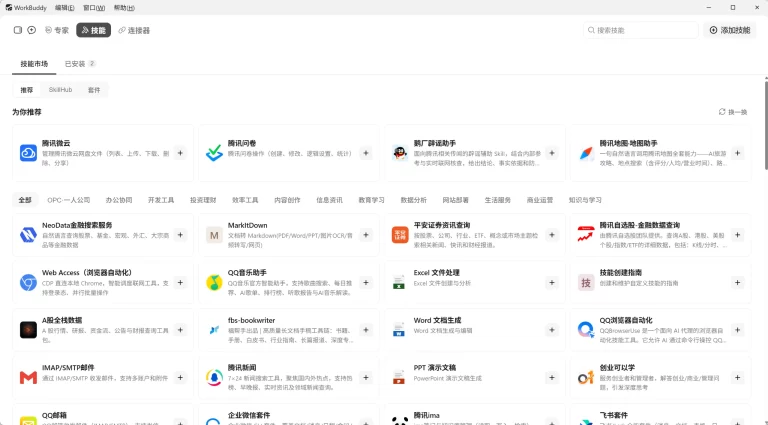Click the QQ浏览器自动化 icon
Screen dimensions: 768x425
click(586, 330)
